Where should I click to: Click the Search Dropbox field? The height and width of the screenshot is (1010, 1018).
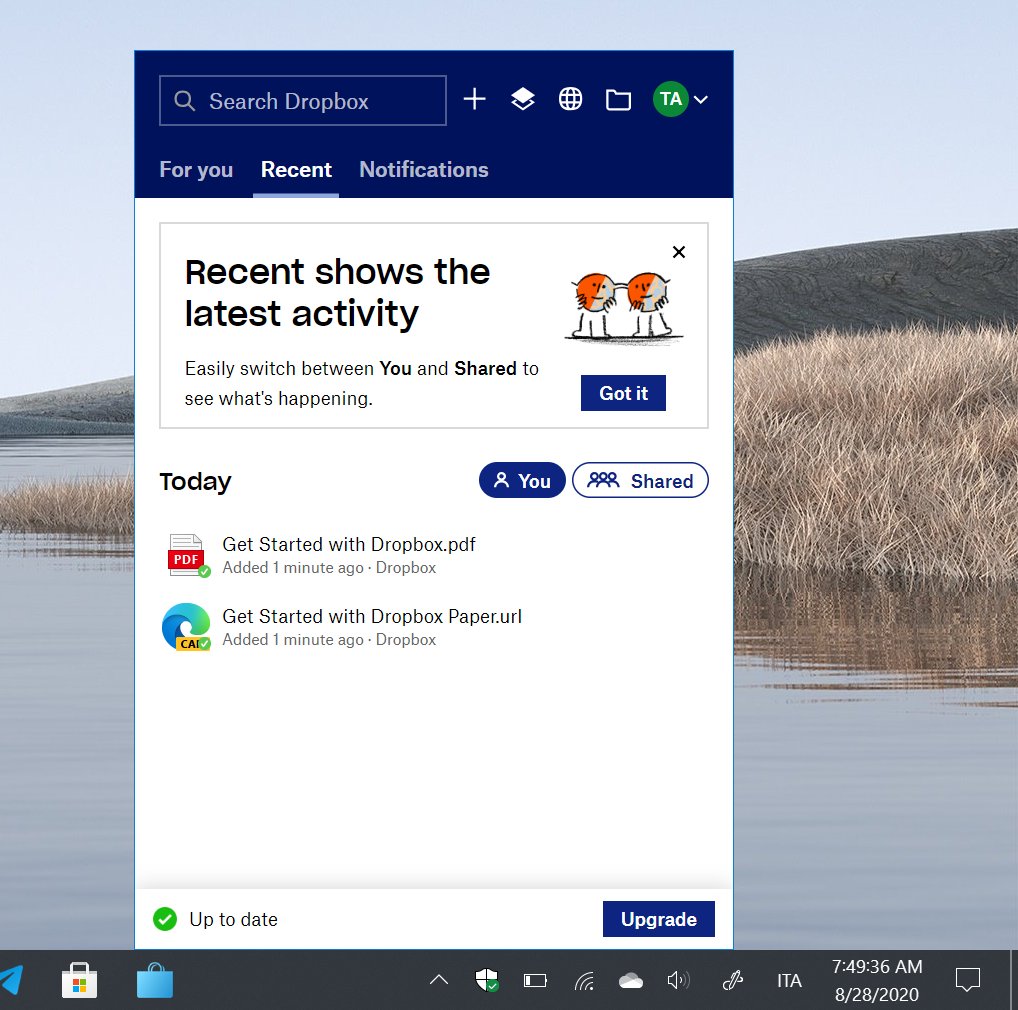pyautogui.click(x=303, y=101)
